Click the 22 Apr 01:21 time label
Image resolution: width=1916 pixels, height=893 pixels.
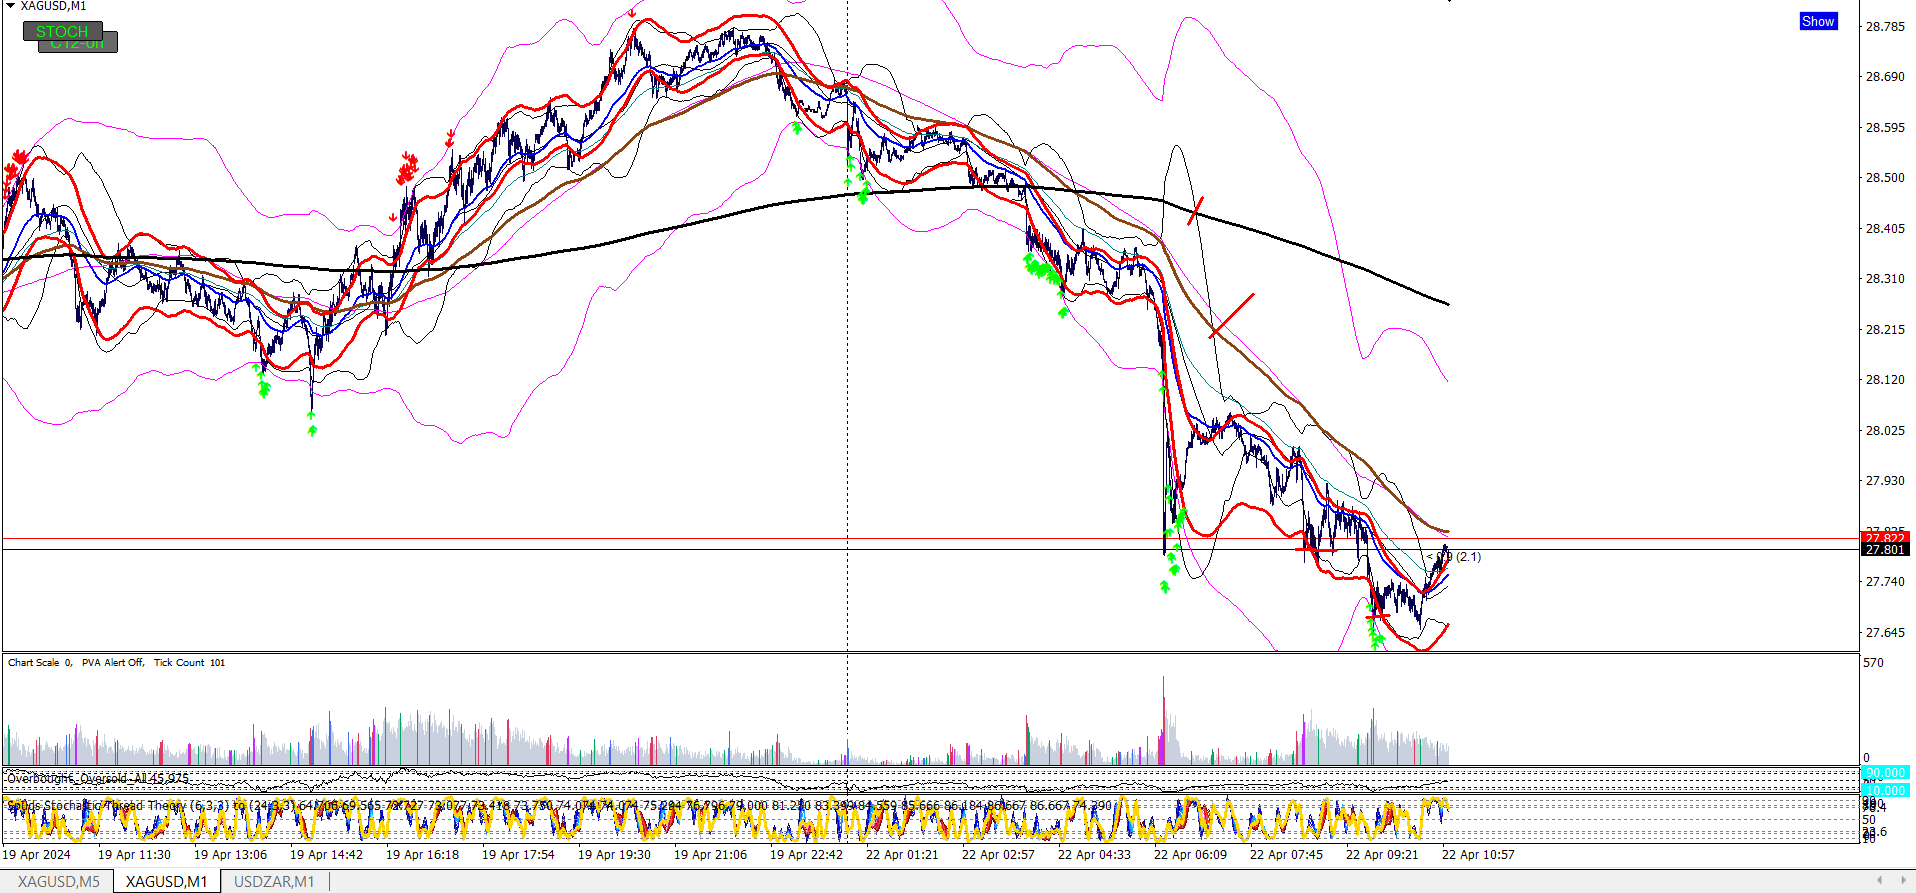click(x=902, y=854)
